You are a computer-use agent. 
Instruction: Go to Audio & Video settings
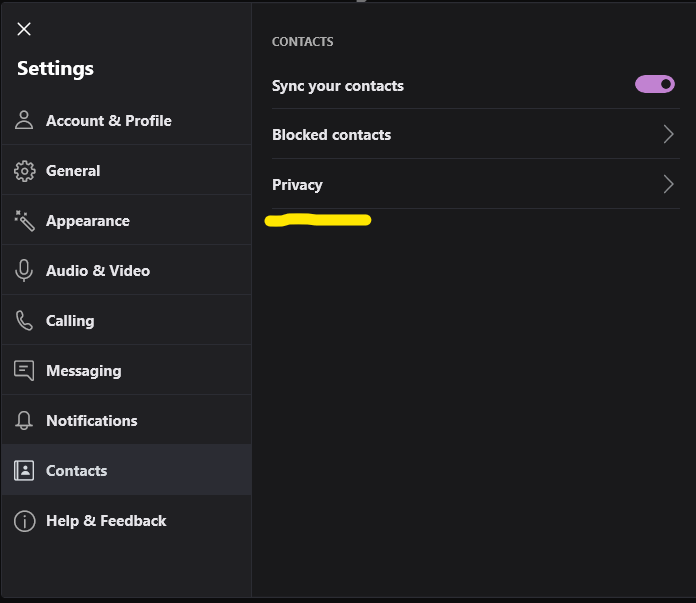pos(98,271)
